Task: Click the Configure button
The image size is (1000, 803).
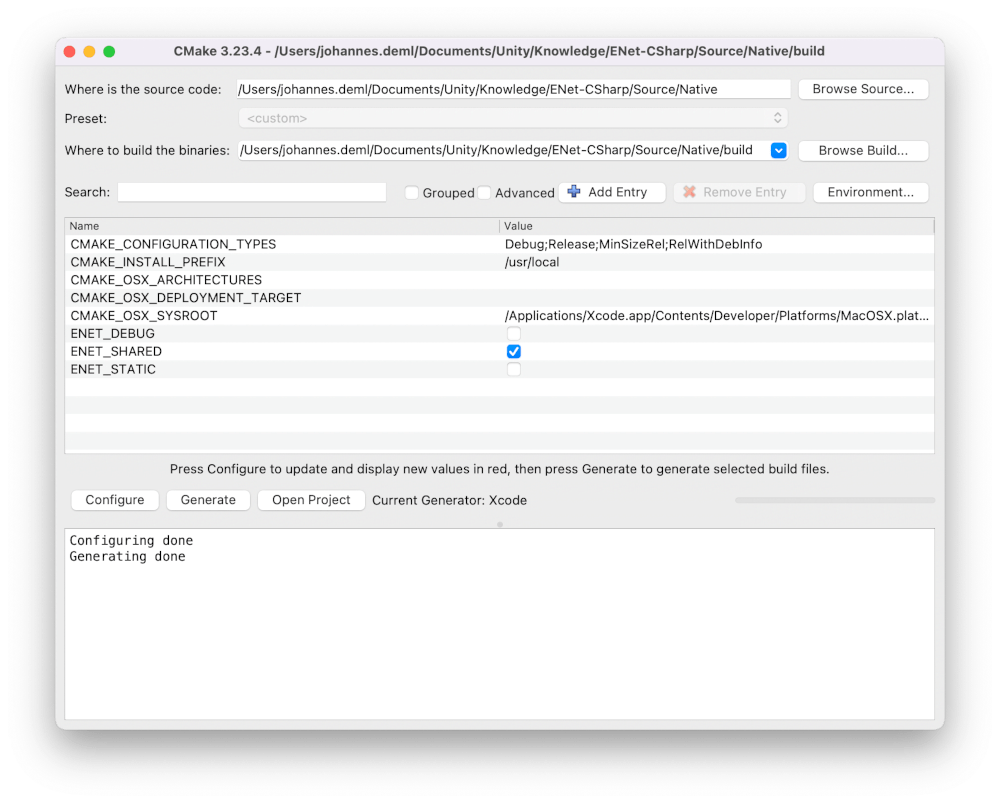Action: [115, 500]
